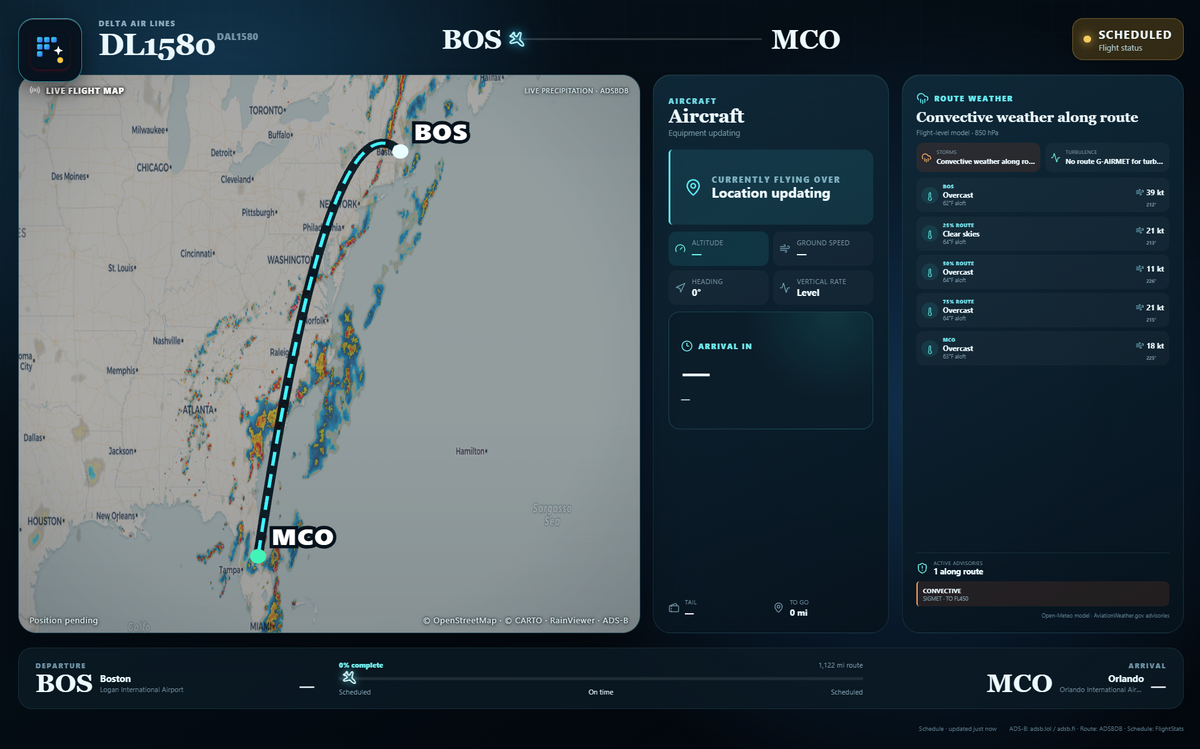Click the 1 along route advisories text
1200x749 pixels.
958,572
